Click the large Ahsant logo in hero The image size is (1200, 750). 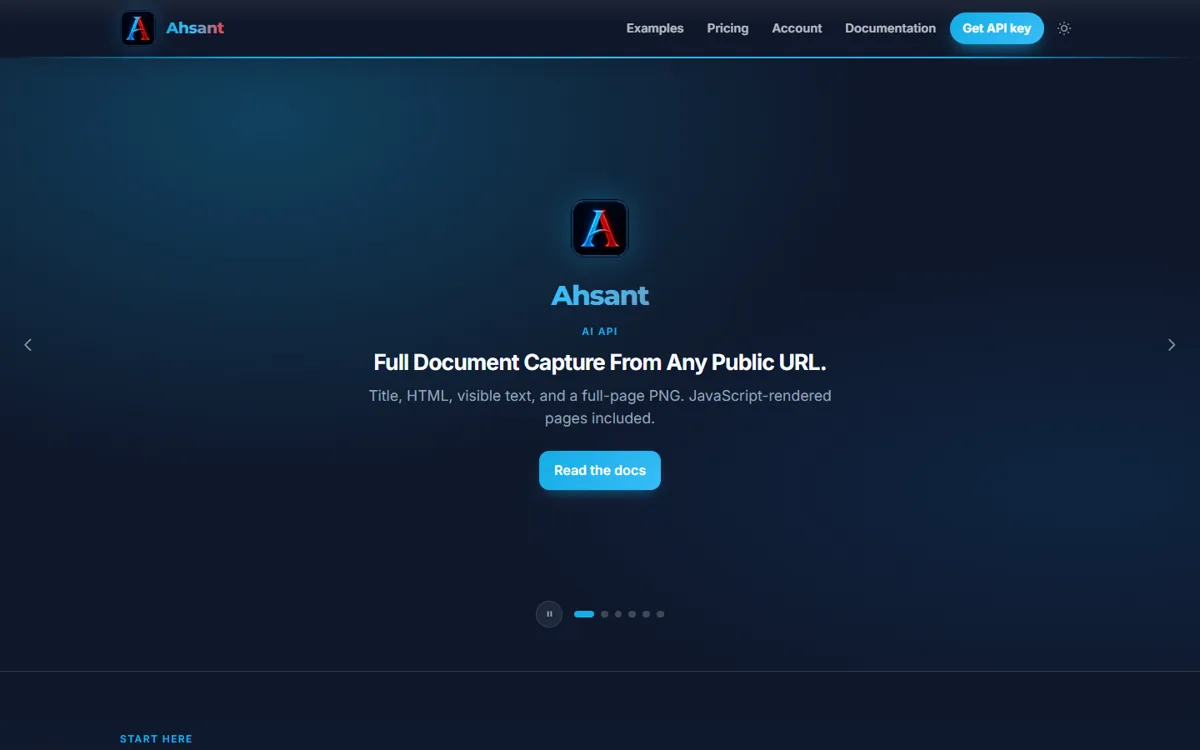(x=600, y=228)
